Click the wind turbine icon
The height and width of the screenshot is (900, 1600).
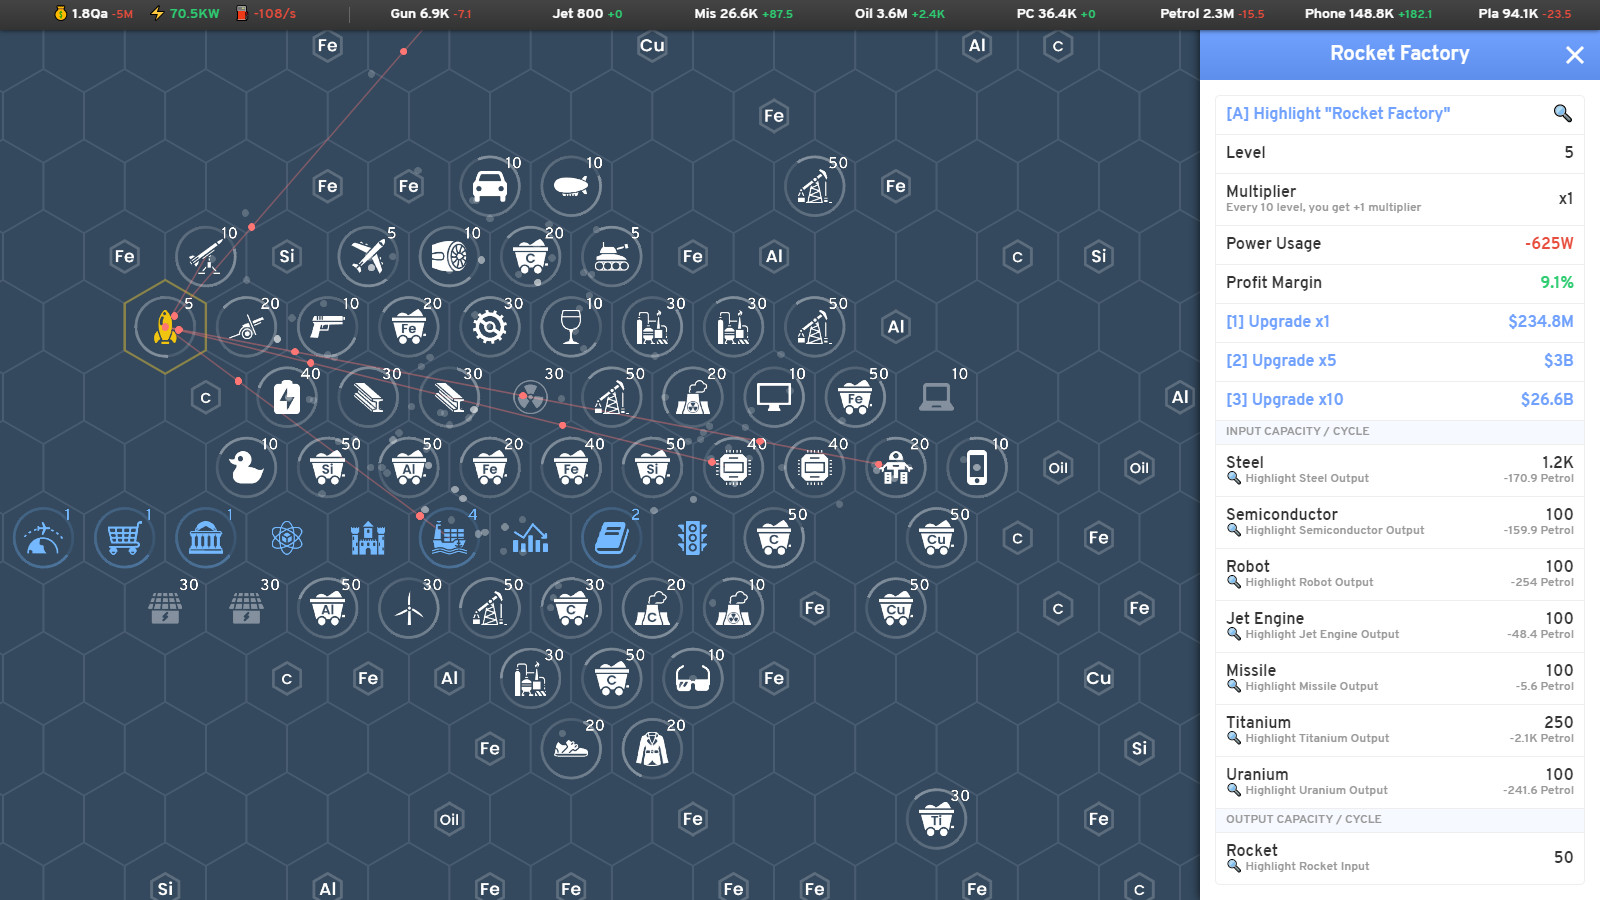coord(408,608)
